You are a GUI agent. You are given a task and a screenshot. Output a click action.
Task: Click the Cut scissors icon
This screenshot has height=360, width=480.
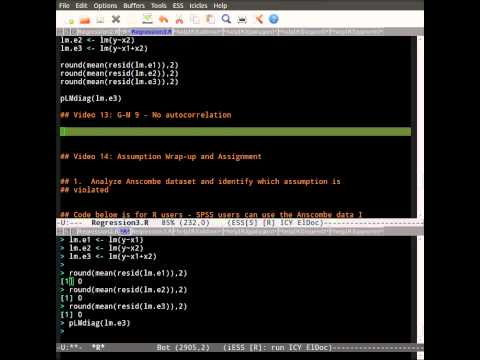pos(179,20)
